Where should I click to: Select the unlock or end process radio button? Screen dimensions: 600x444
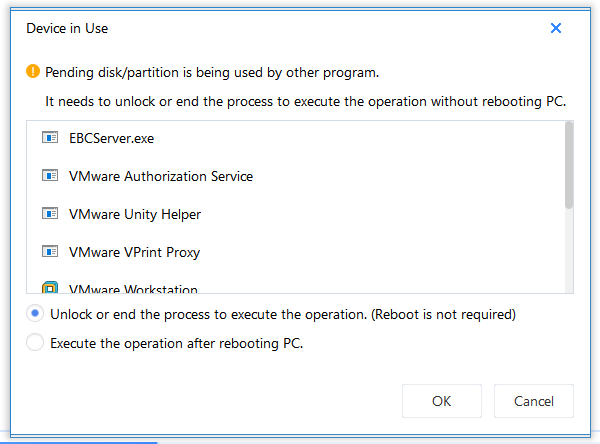point(35,313)
